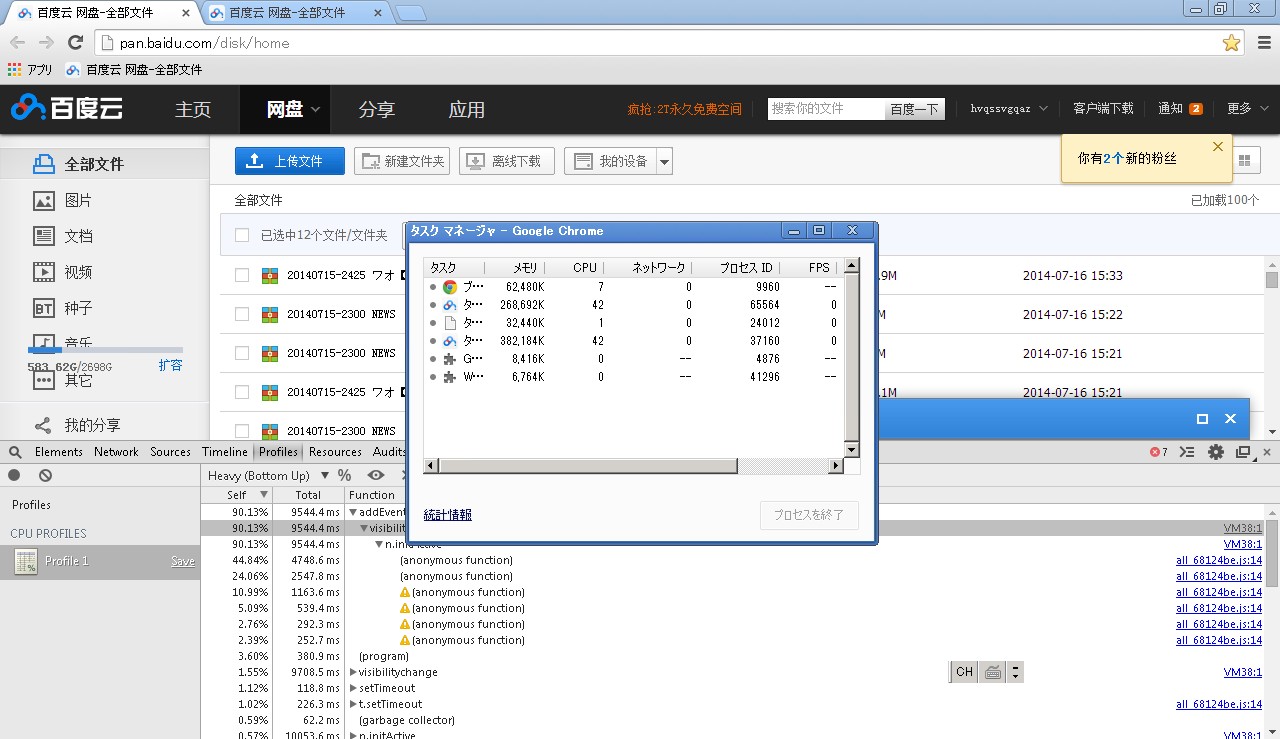Click the 583.62G storage usage bar
Image resolution: width=1280 pixels, height=739 pixels.
(105, 350)
